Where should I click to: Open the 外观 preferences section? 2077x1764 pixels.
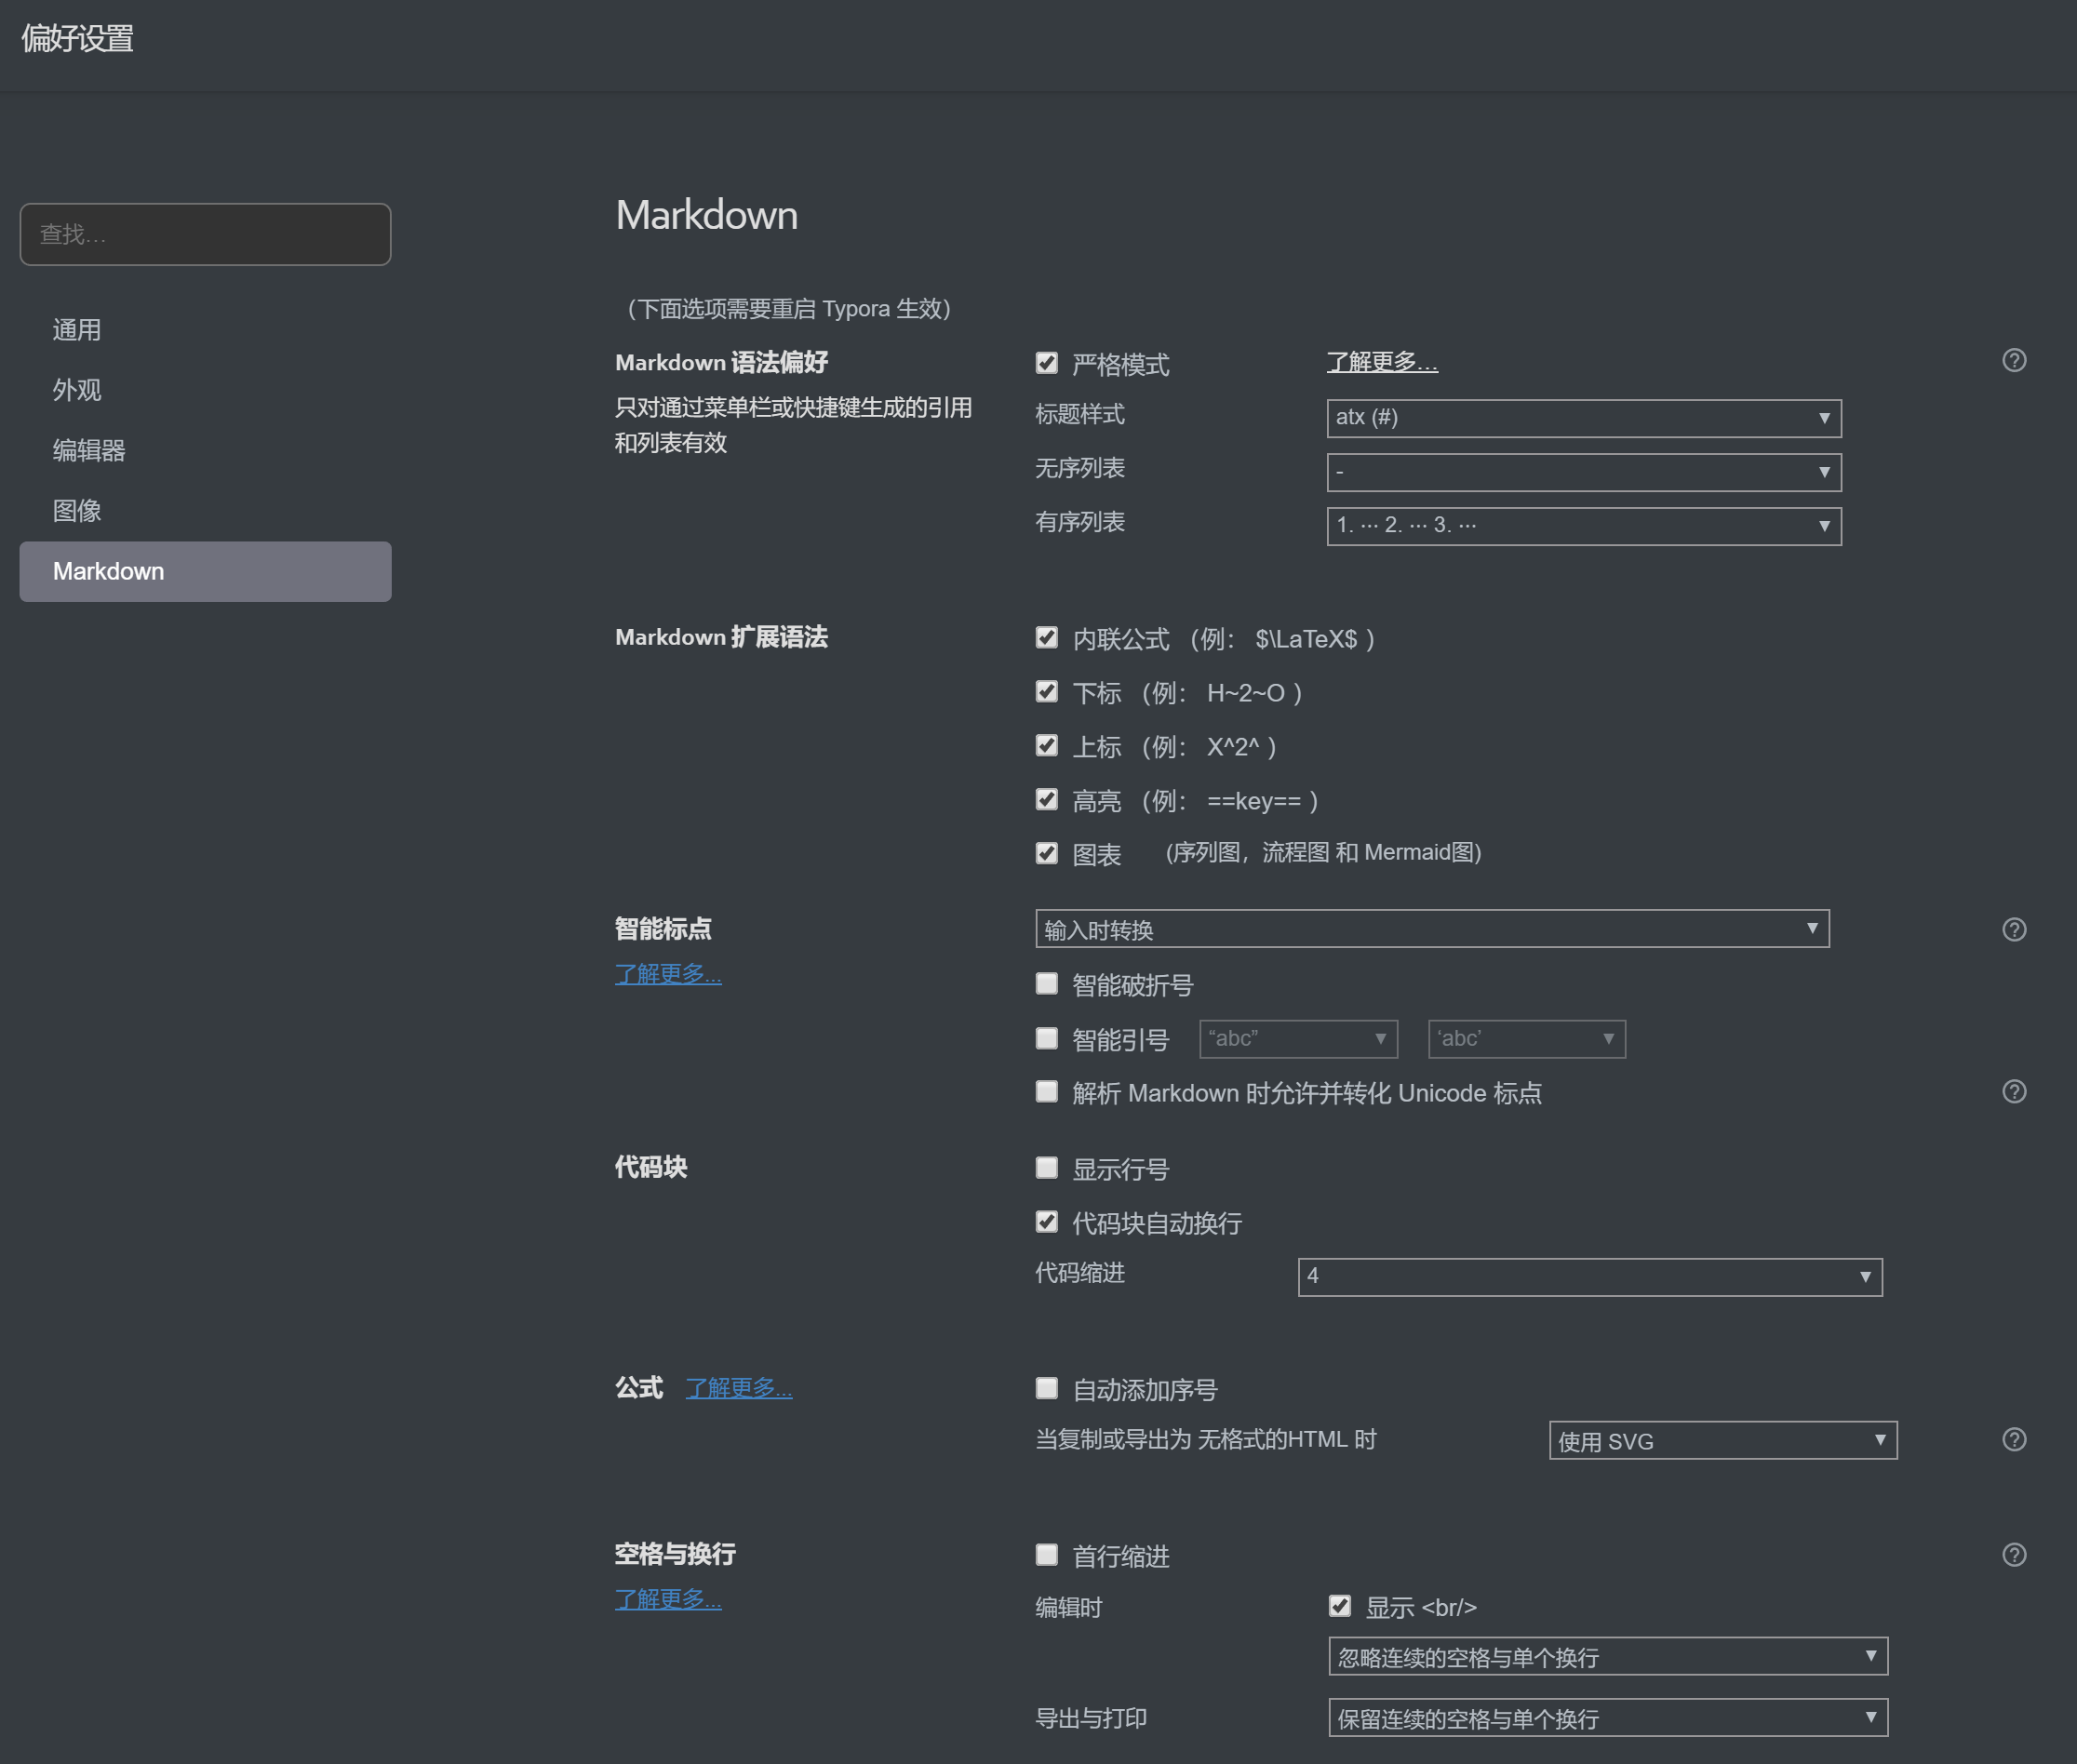77,390
